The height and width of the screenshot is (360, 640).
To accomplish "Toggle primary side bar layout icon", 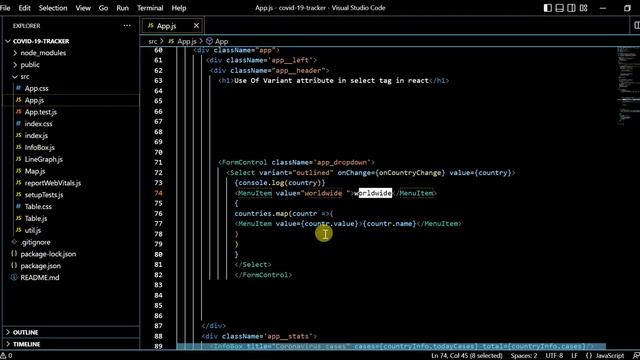I will 547,8.
